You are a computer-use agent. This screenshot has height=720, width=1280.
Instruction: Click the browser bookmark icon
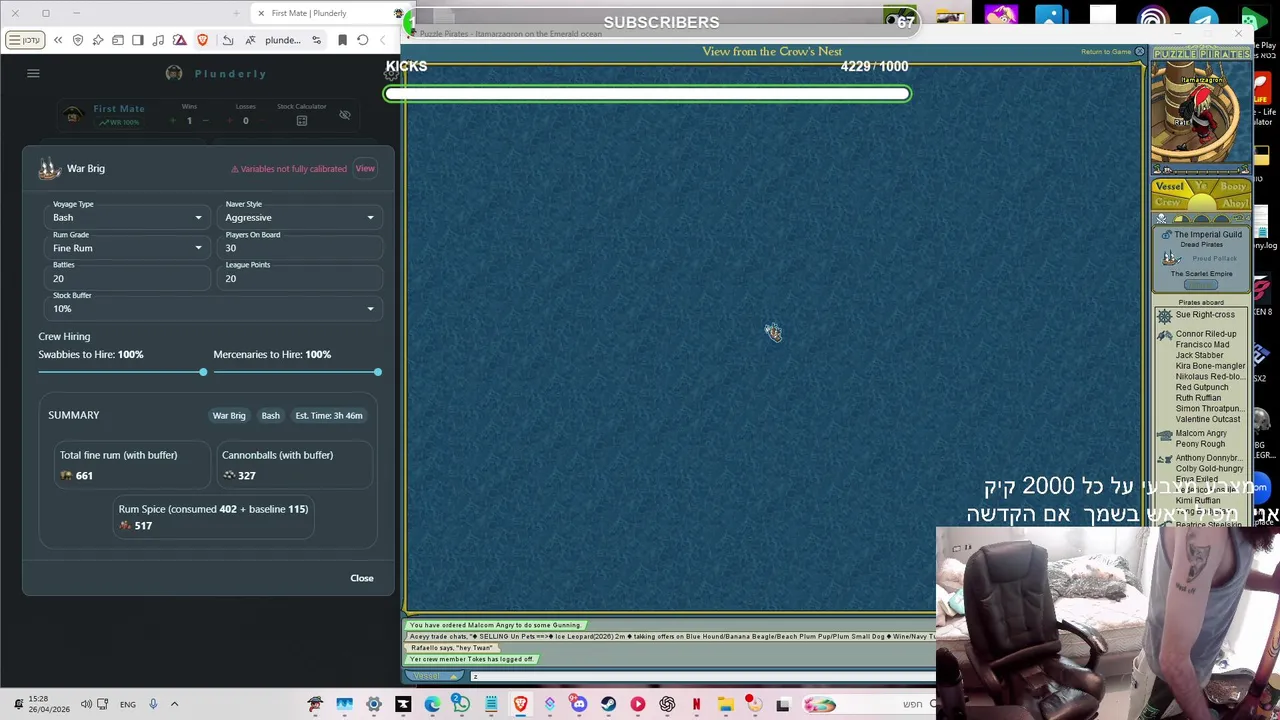click(342, 40)
